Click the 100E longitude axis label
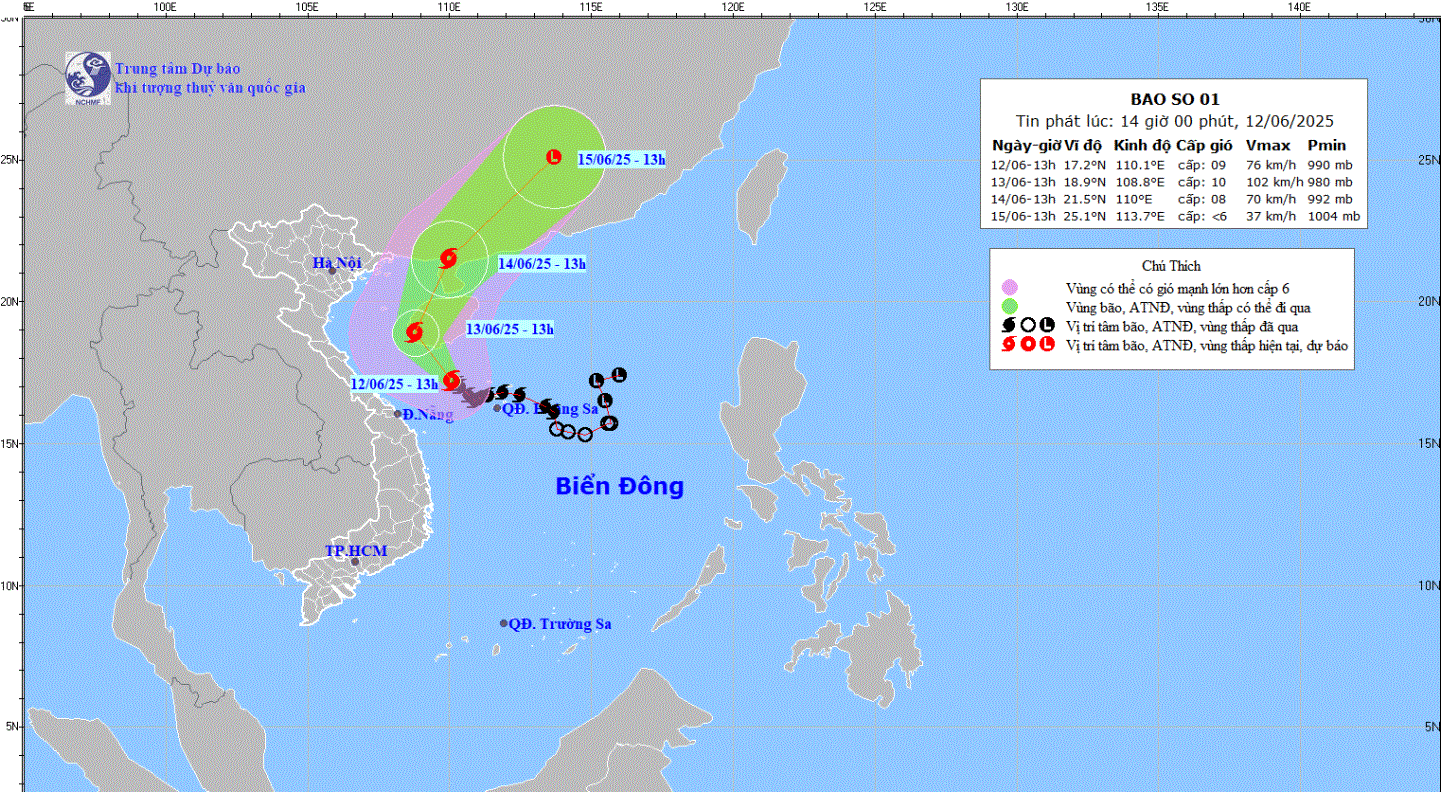The height and width of the screenshot is (794, 1443). pos(166,7)
